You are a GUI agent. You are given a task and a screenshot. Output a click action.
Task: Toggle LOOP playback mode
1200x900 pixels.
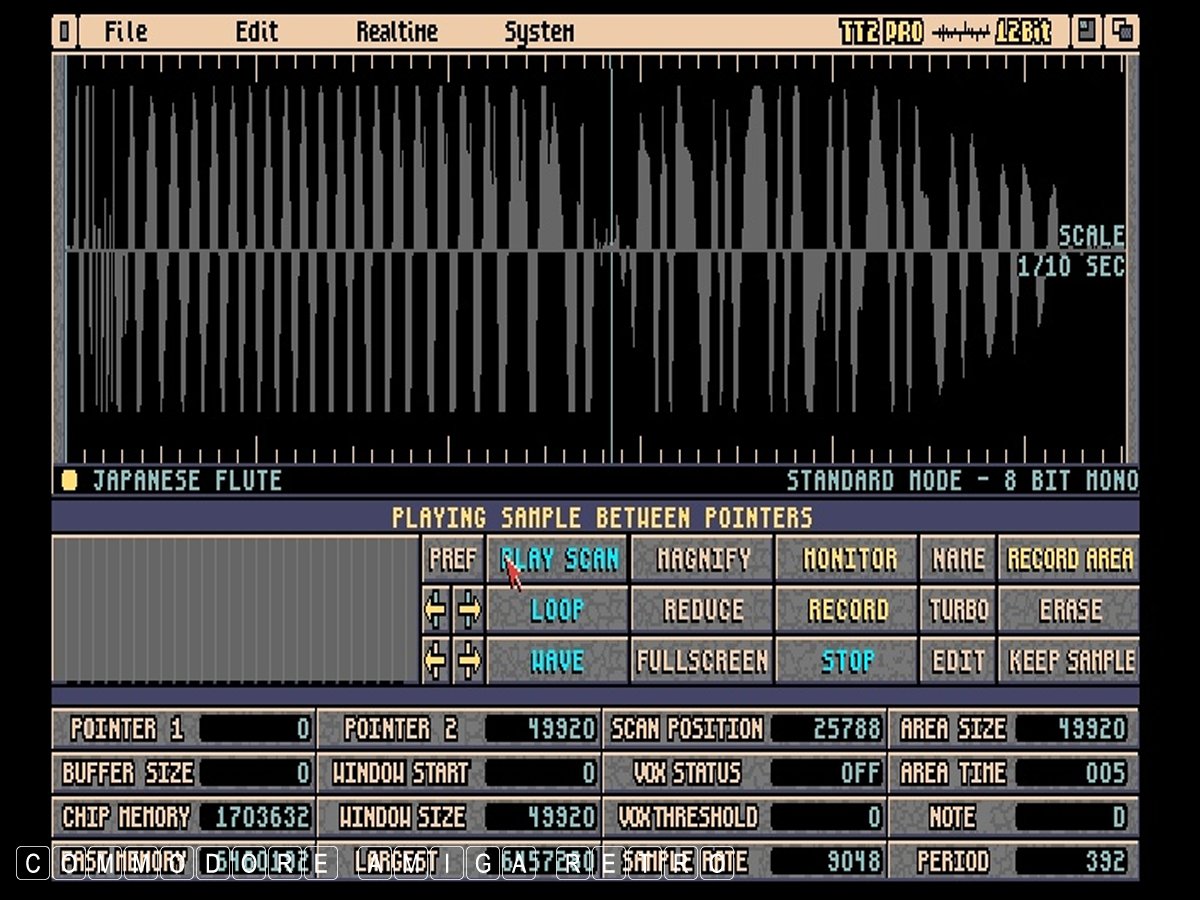point(557,610)
